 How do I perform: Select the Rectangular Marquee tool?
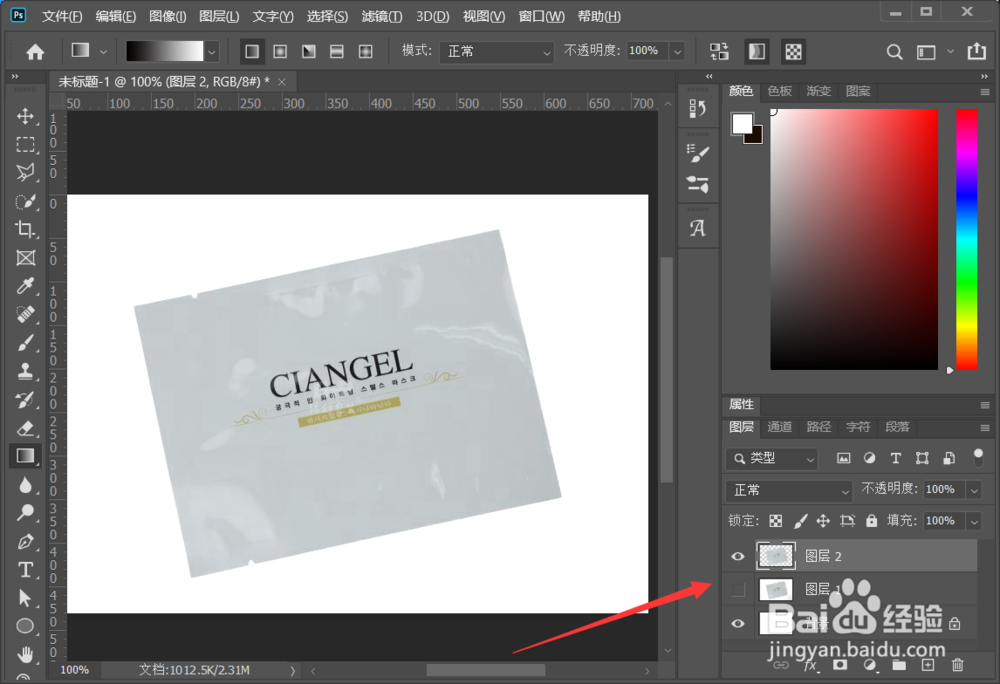25,145
